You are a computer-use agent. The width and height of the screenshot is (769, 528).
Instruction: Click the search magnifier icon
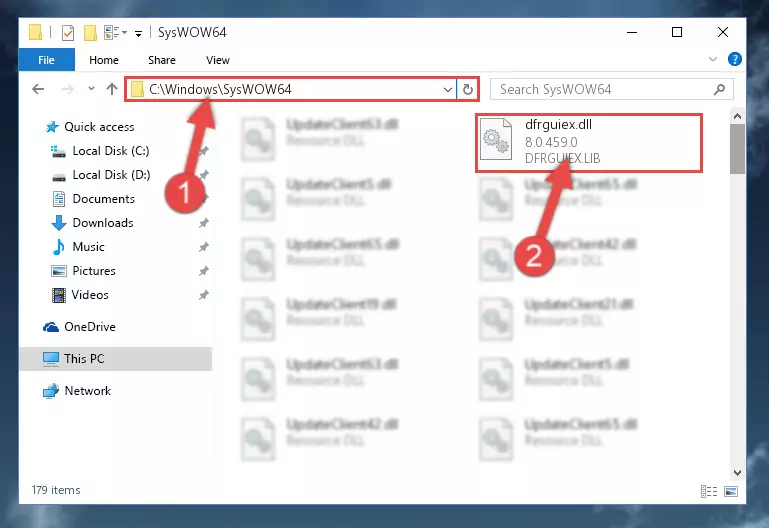[x=719, y=89]
